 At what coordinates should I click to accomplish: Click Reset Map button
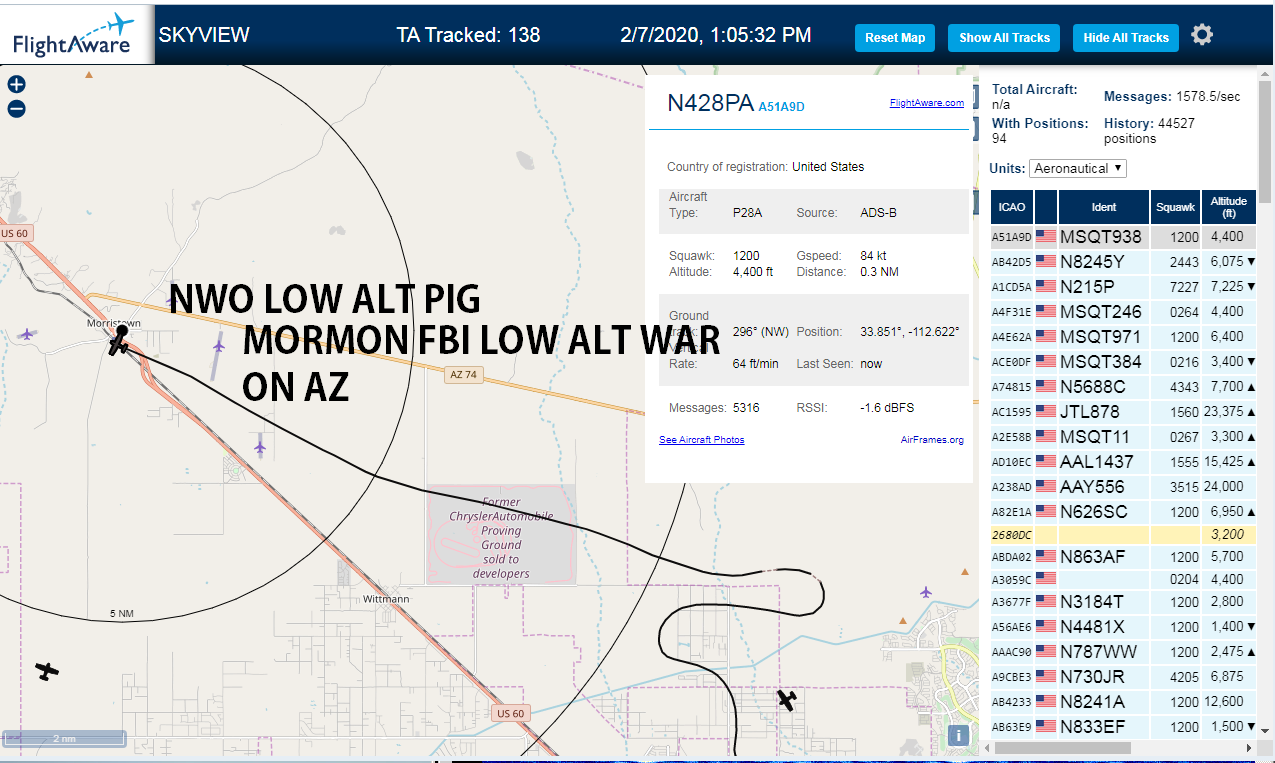click(x=895, y=38)
